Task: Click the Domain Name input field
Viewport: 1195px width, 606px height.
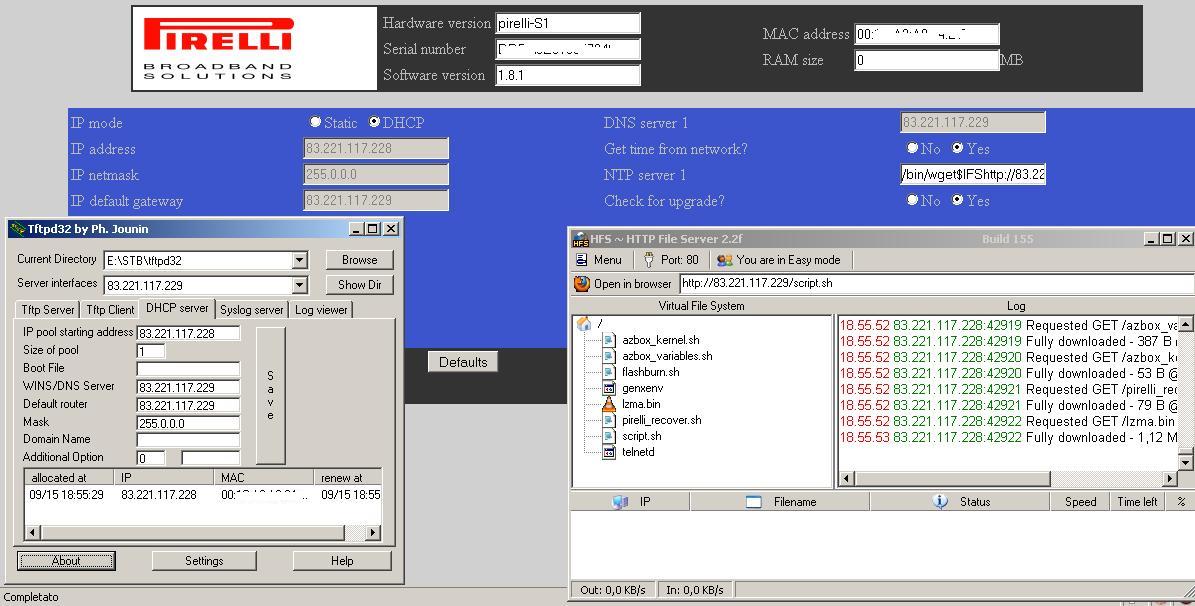Action: tap(188, 440)
